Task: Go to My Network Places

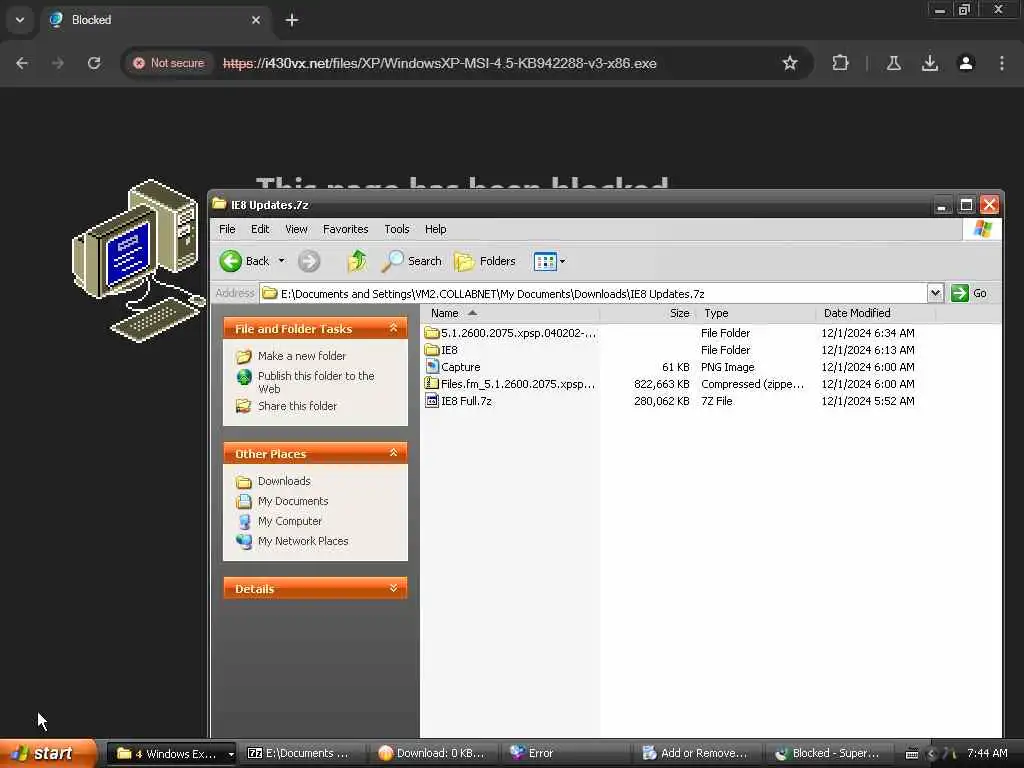Action: pyautogui.click(x=303, y=541)
